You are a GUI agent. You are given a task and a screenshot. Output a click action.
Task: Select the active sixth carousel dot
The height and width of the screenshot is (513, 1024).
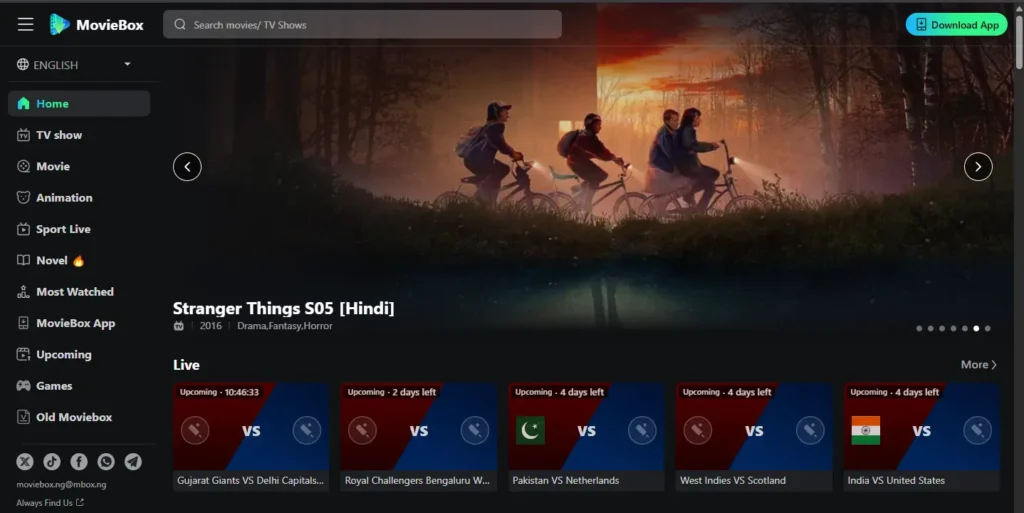(x=976, y=328)
